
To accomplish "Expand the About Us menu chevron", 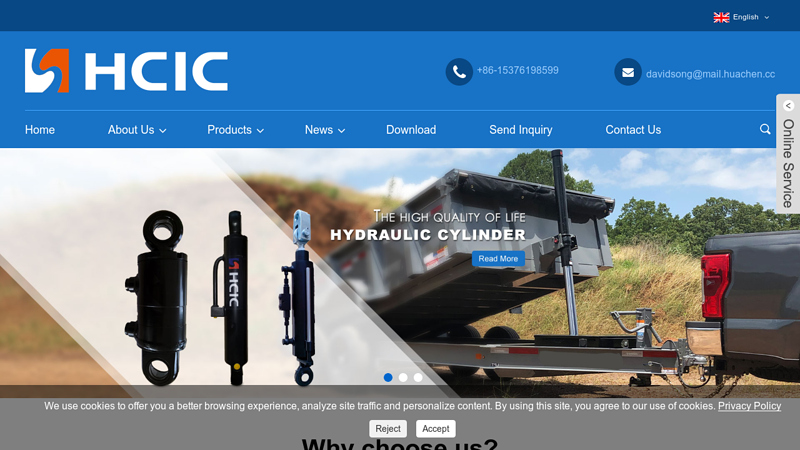I will tap(163, 131).
